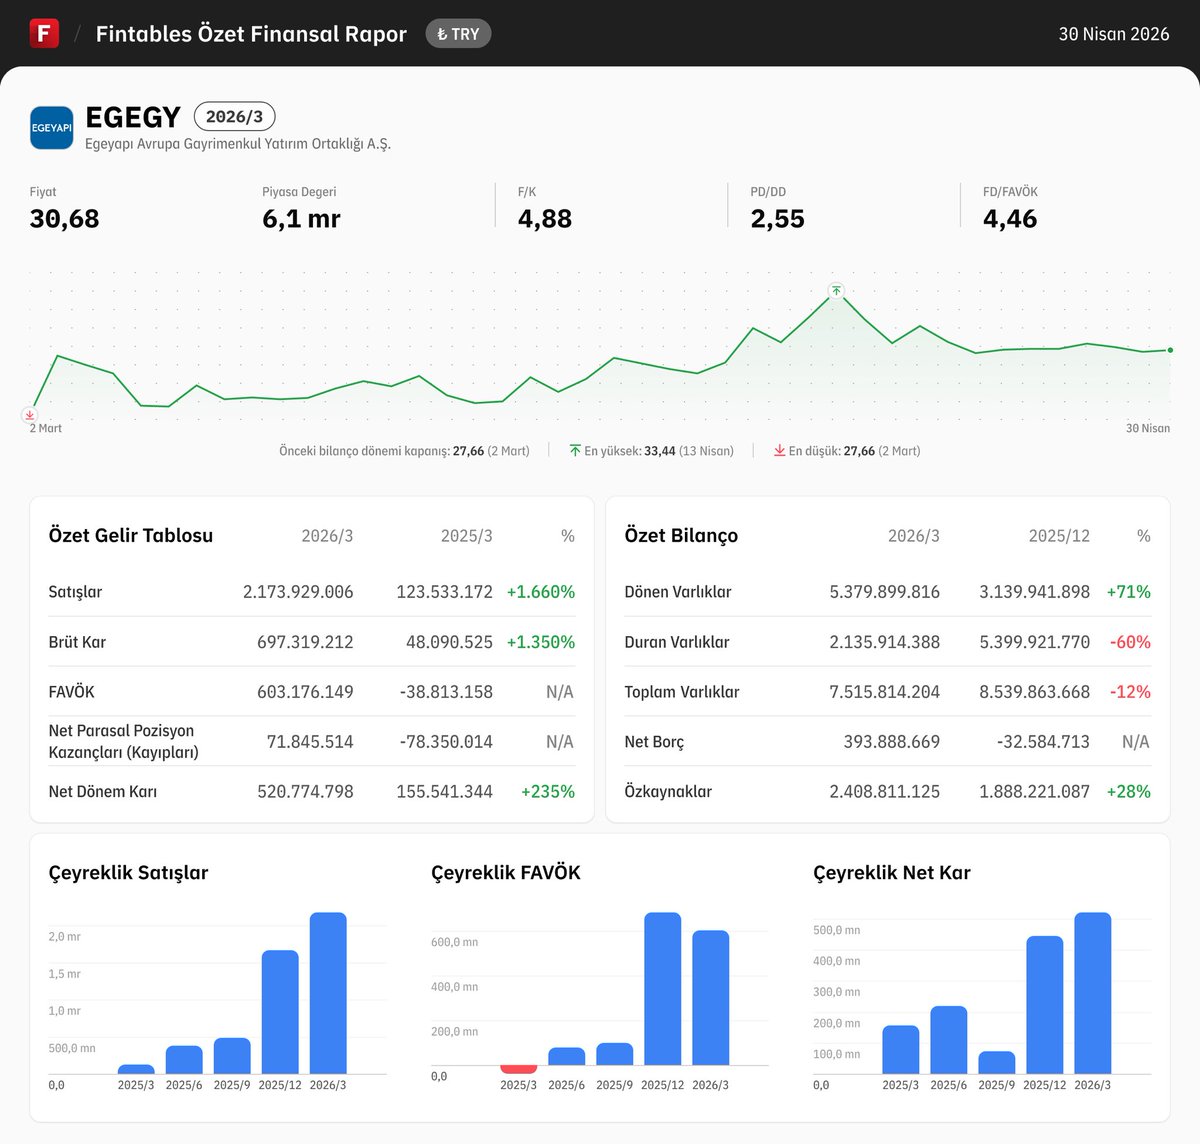Click the 2026/3 bar in Çeyreklik Net Kar

[x=1093, y=993]
